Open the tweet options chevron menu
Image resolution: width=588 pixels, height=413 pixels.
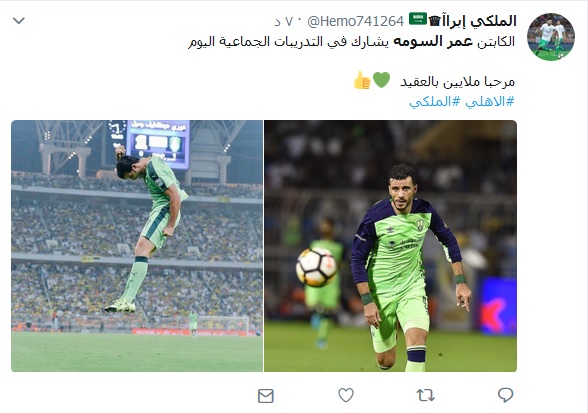coord(19,21)
